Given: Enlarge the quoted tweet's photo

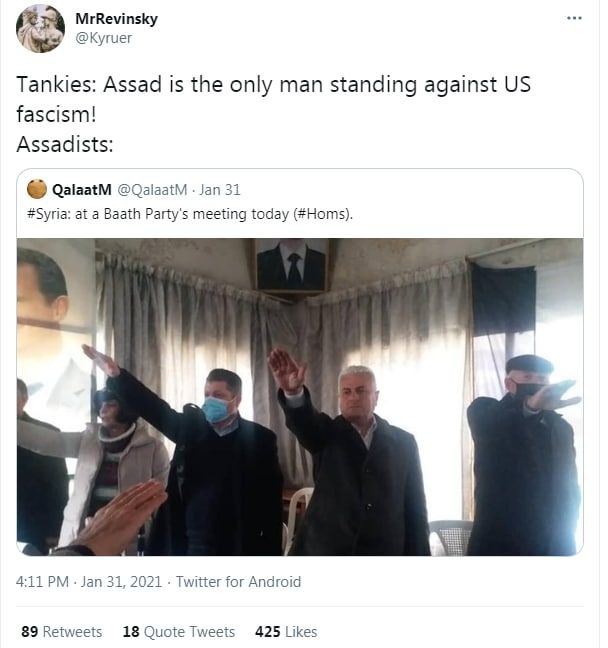Looking at the screenshot, I should (x=300, y=397).
